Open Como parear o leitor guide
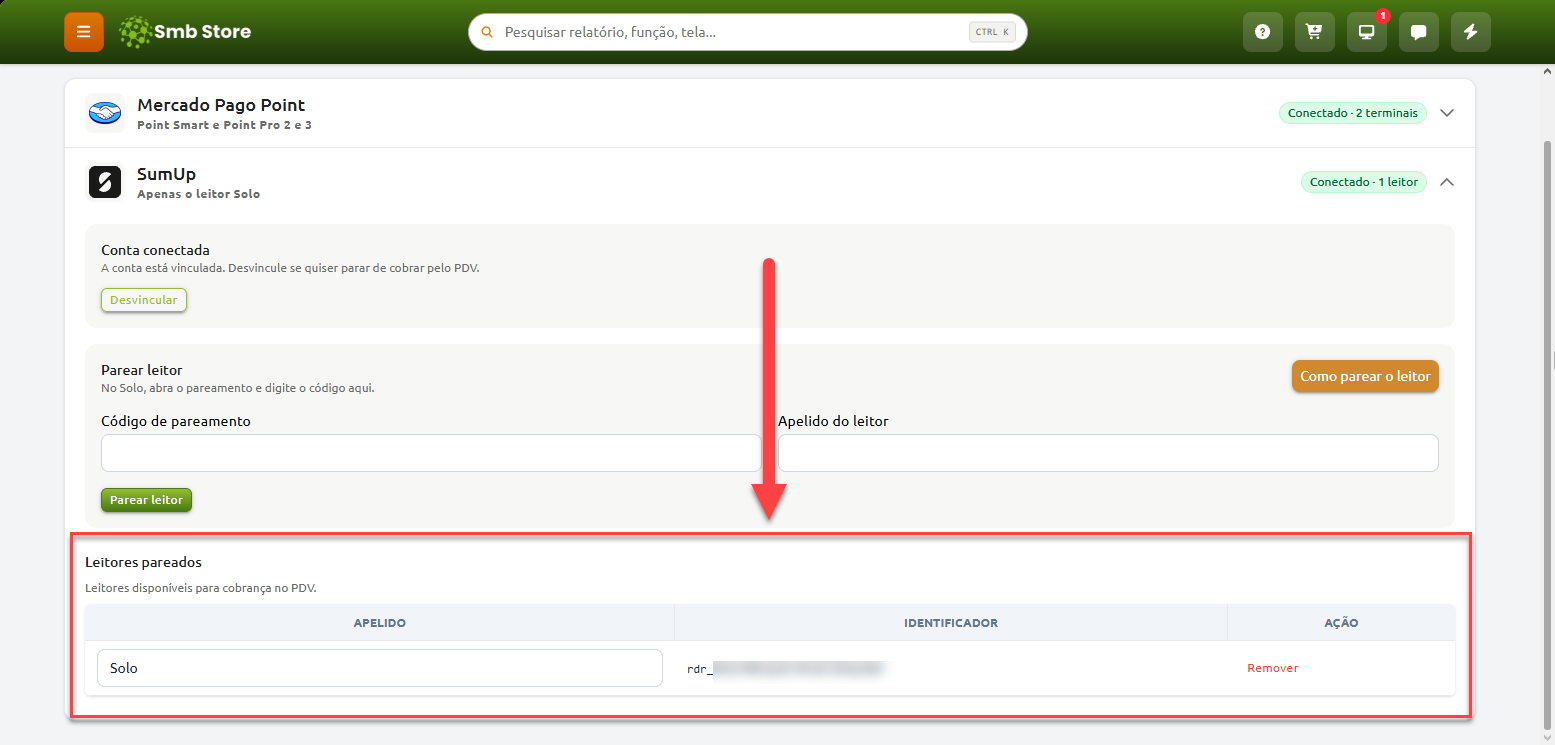Image resolution: width=1555 pixels, height=745 pixels. click(x=1365, y=376)
